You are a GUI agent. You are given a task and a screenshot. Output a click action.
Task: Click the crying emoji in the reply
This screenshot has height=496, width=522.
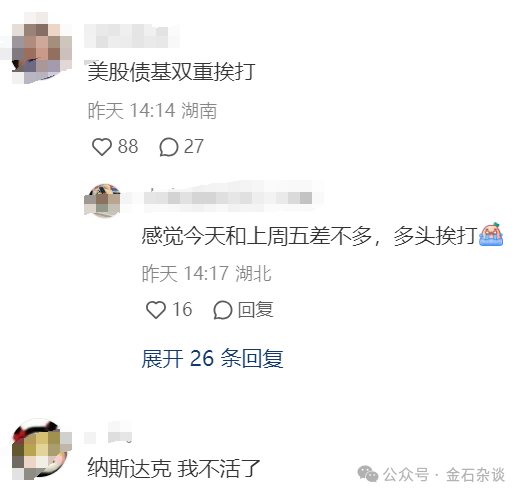pyautogui.click(x=491, y=235)
